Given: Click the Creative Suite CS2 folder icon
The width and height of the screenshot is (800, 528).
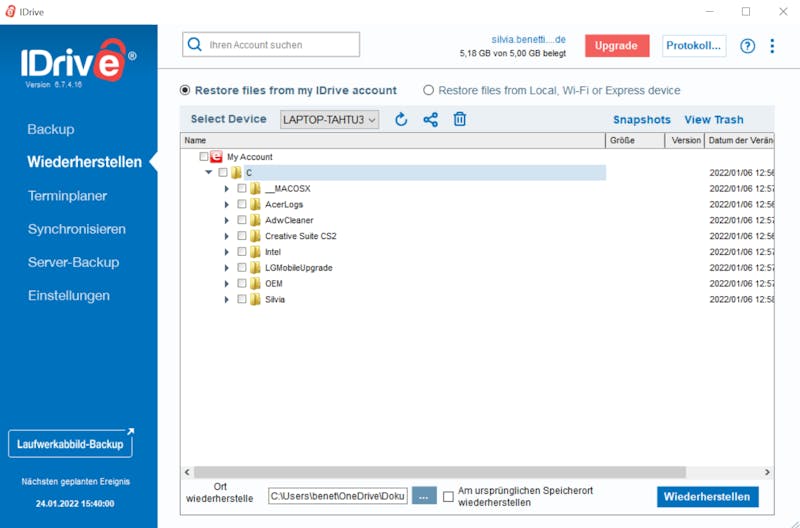Looking at the screenshot, I should click(255, 236).
